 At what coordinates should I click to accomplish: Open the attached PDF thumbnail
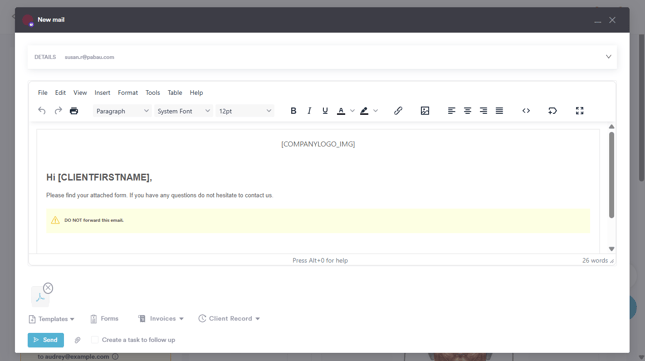[40, 297]
